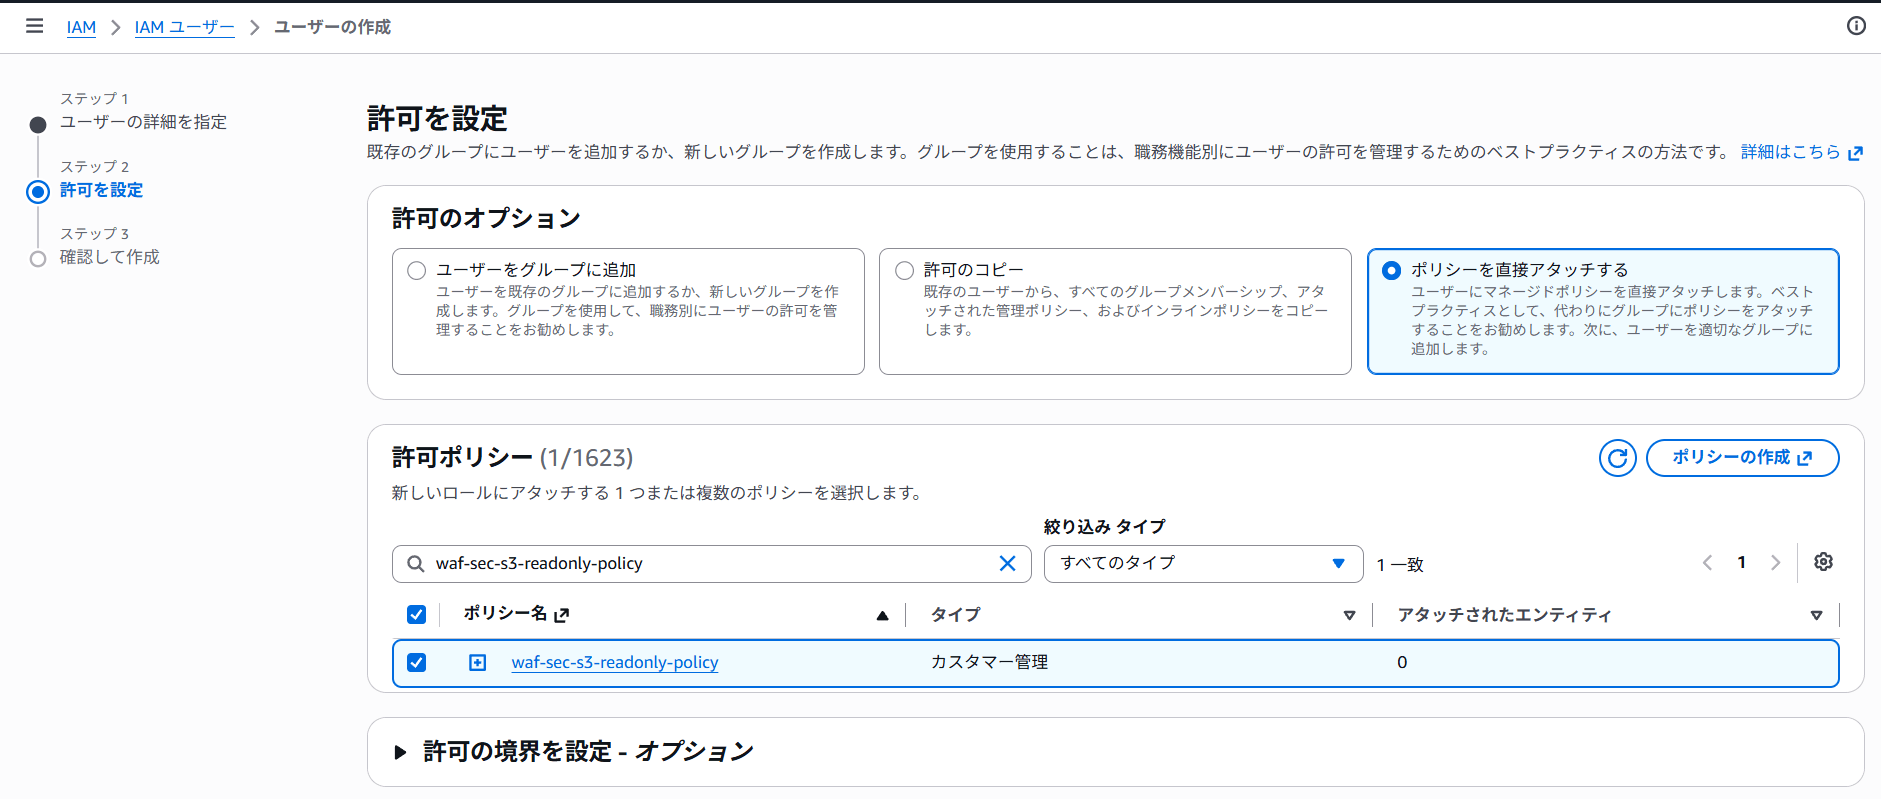This screenshot has height=799, width=1881.
Task: Click the attached entities value 0
Action: pos(1402,662)
